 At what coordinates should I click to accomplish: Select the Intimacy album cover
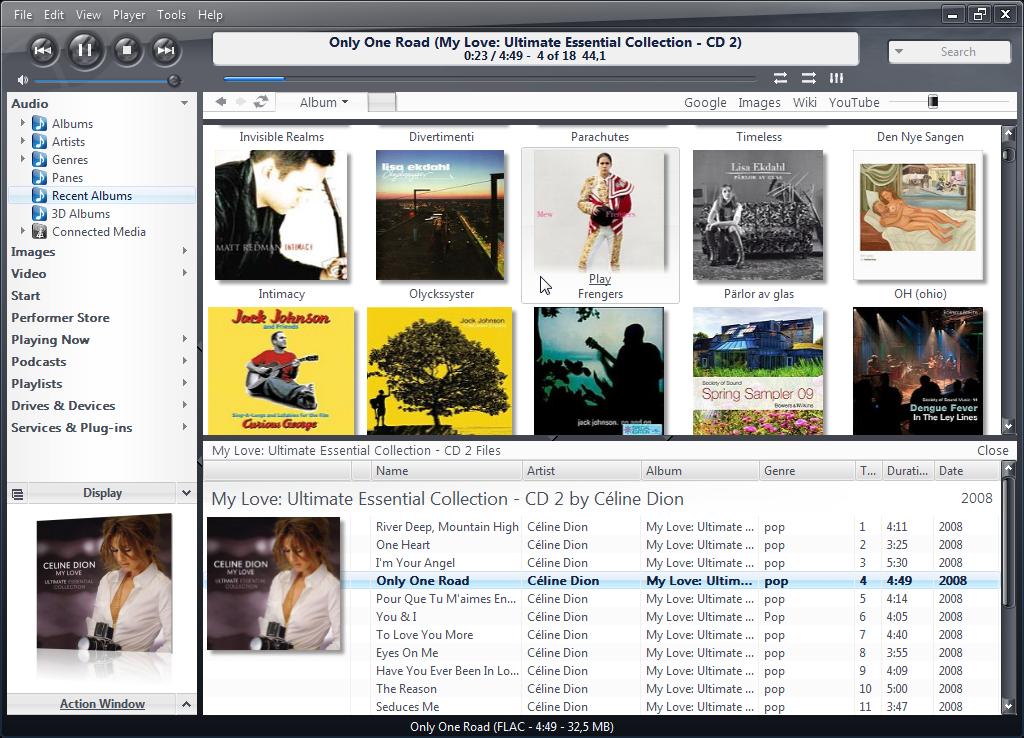281,215
